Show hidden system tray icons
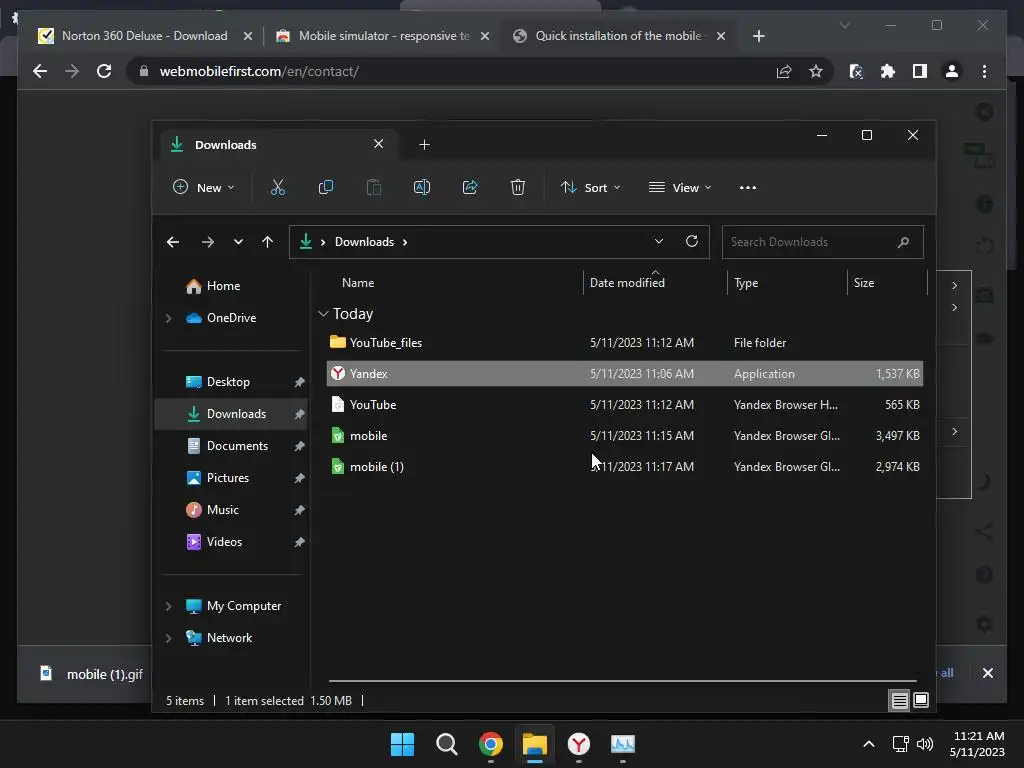 click(869, 744)
